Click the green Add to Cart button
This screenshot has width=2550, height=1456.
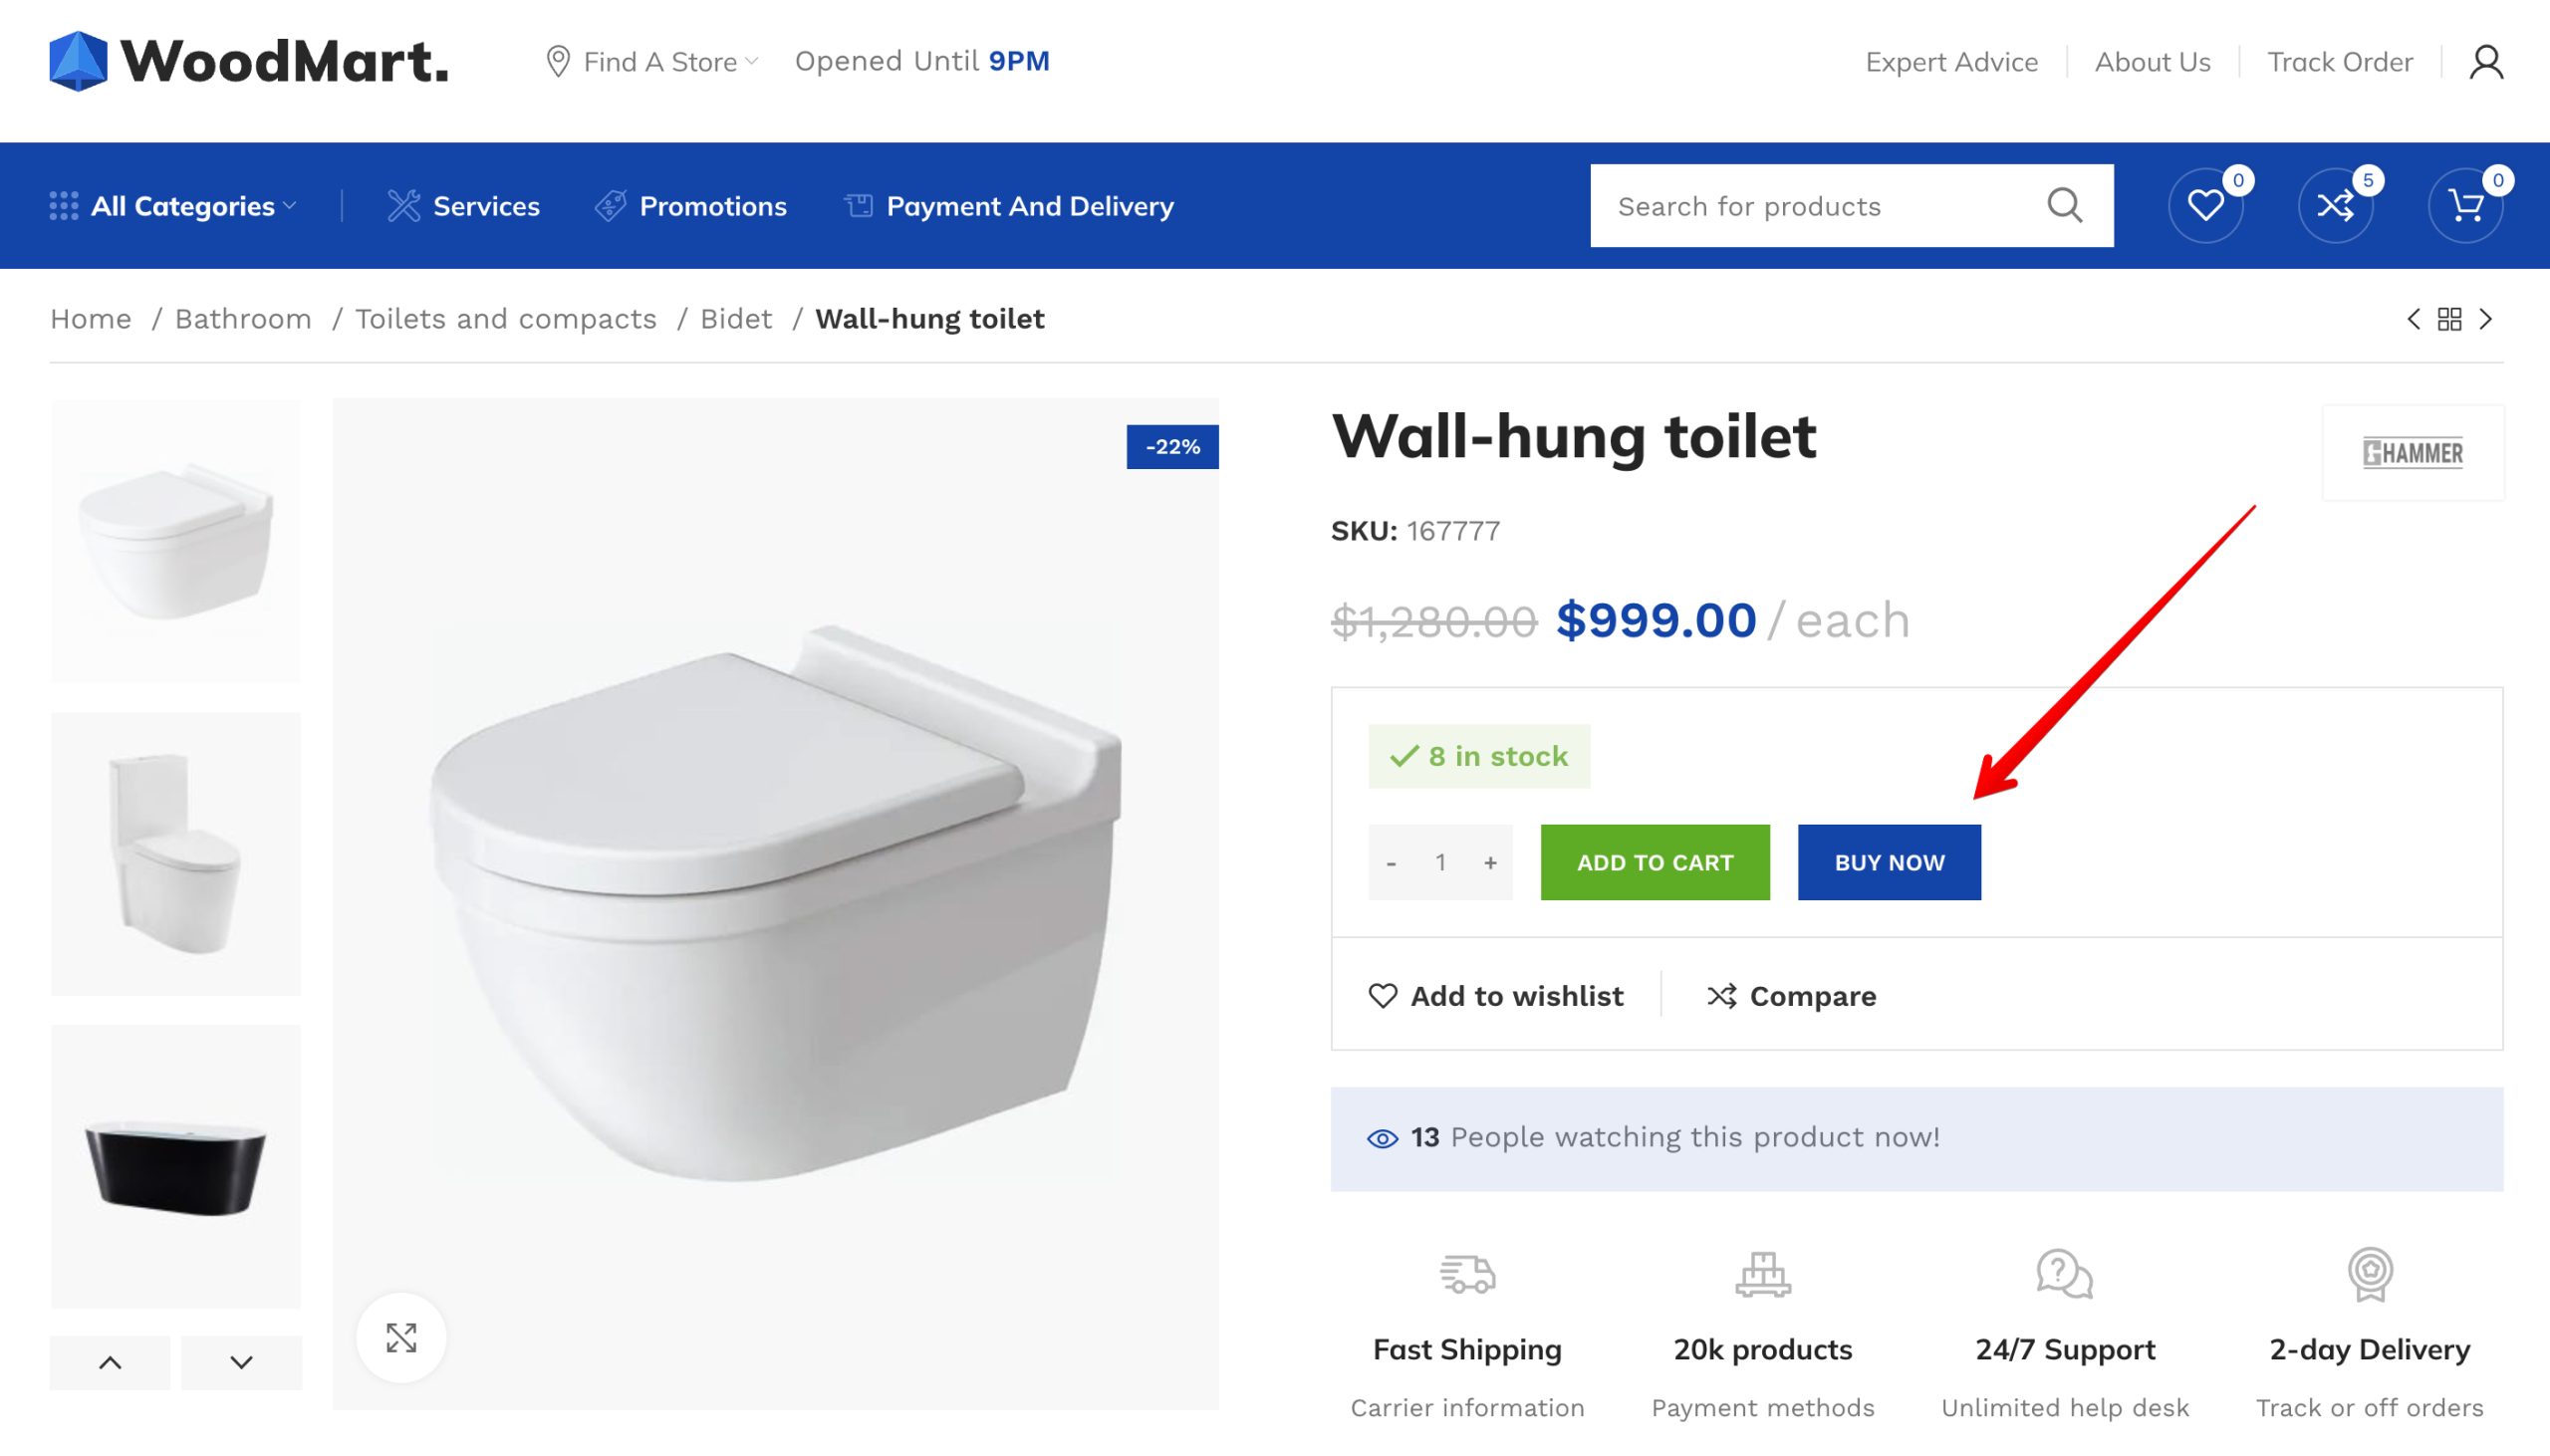pos(1655,862)
